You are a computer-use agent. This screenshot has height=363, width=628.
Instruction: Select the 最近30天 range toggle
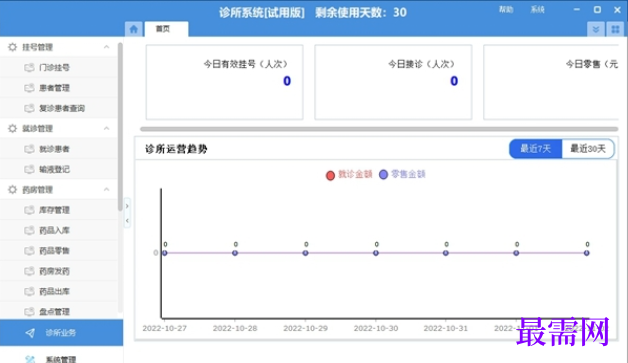(588, 149)
